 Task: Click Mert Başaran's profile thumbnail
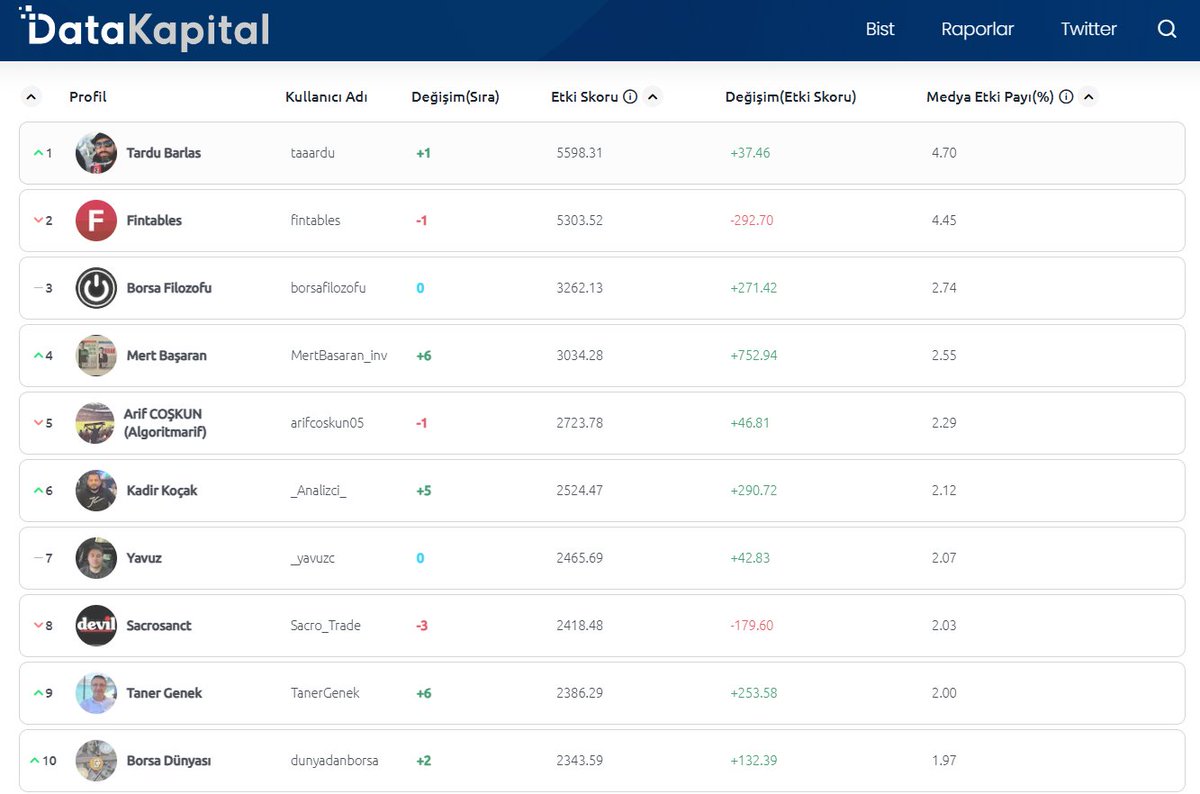(x=95, y=355)
